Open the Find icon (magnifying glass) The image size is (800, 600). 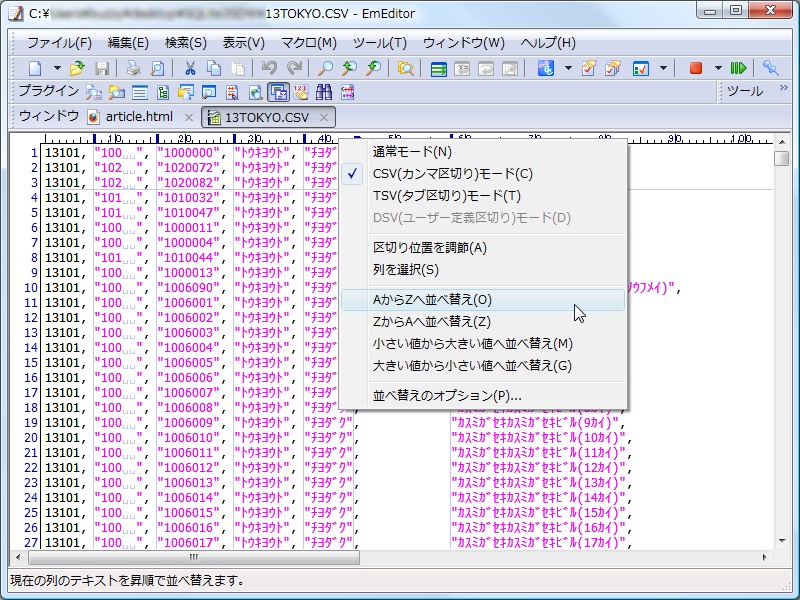tap(325, 68)
